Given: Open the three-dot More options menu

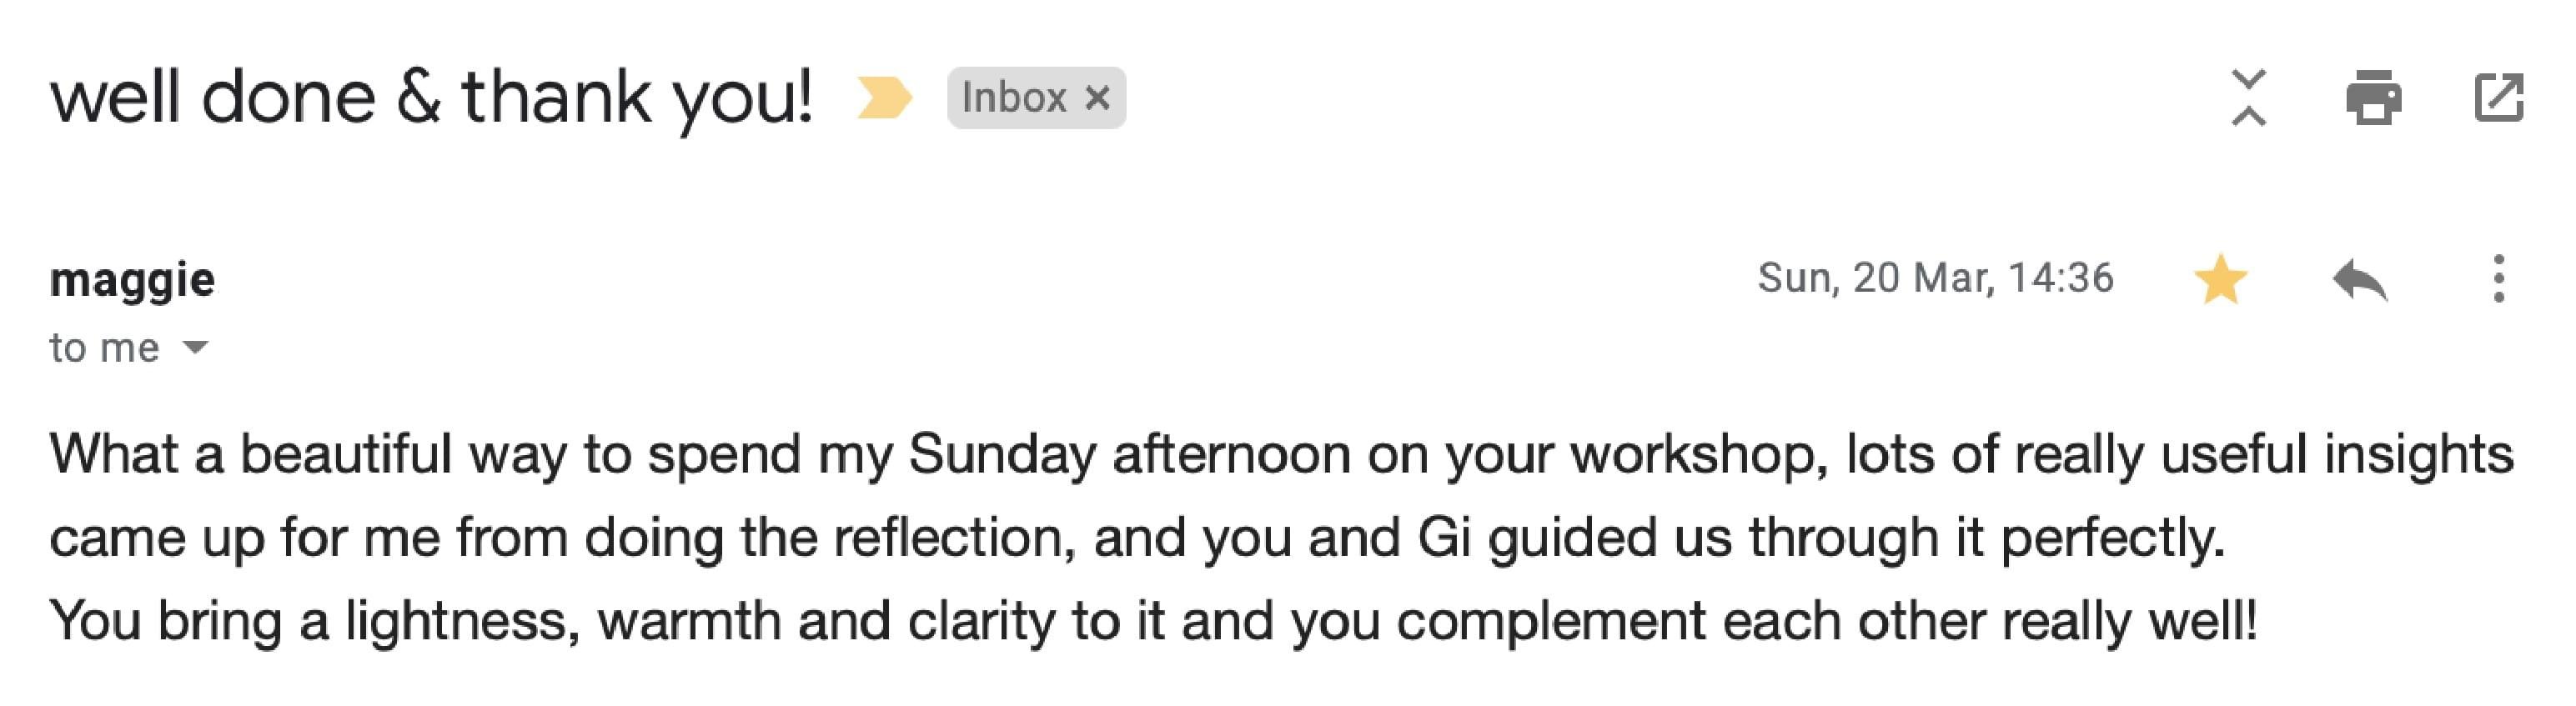Looking at the screenshot, I should [2498, 279].
